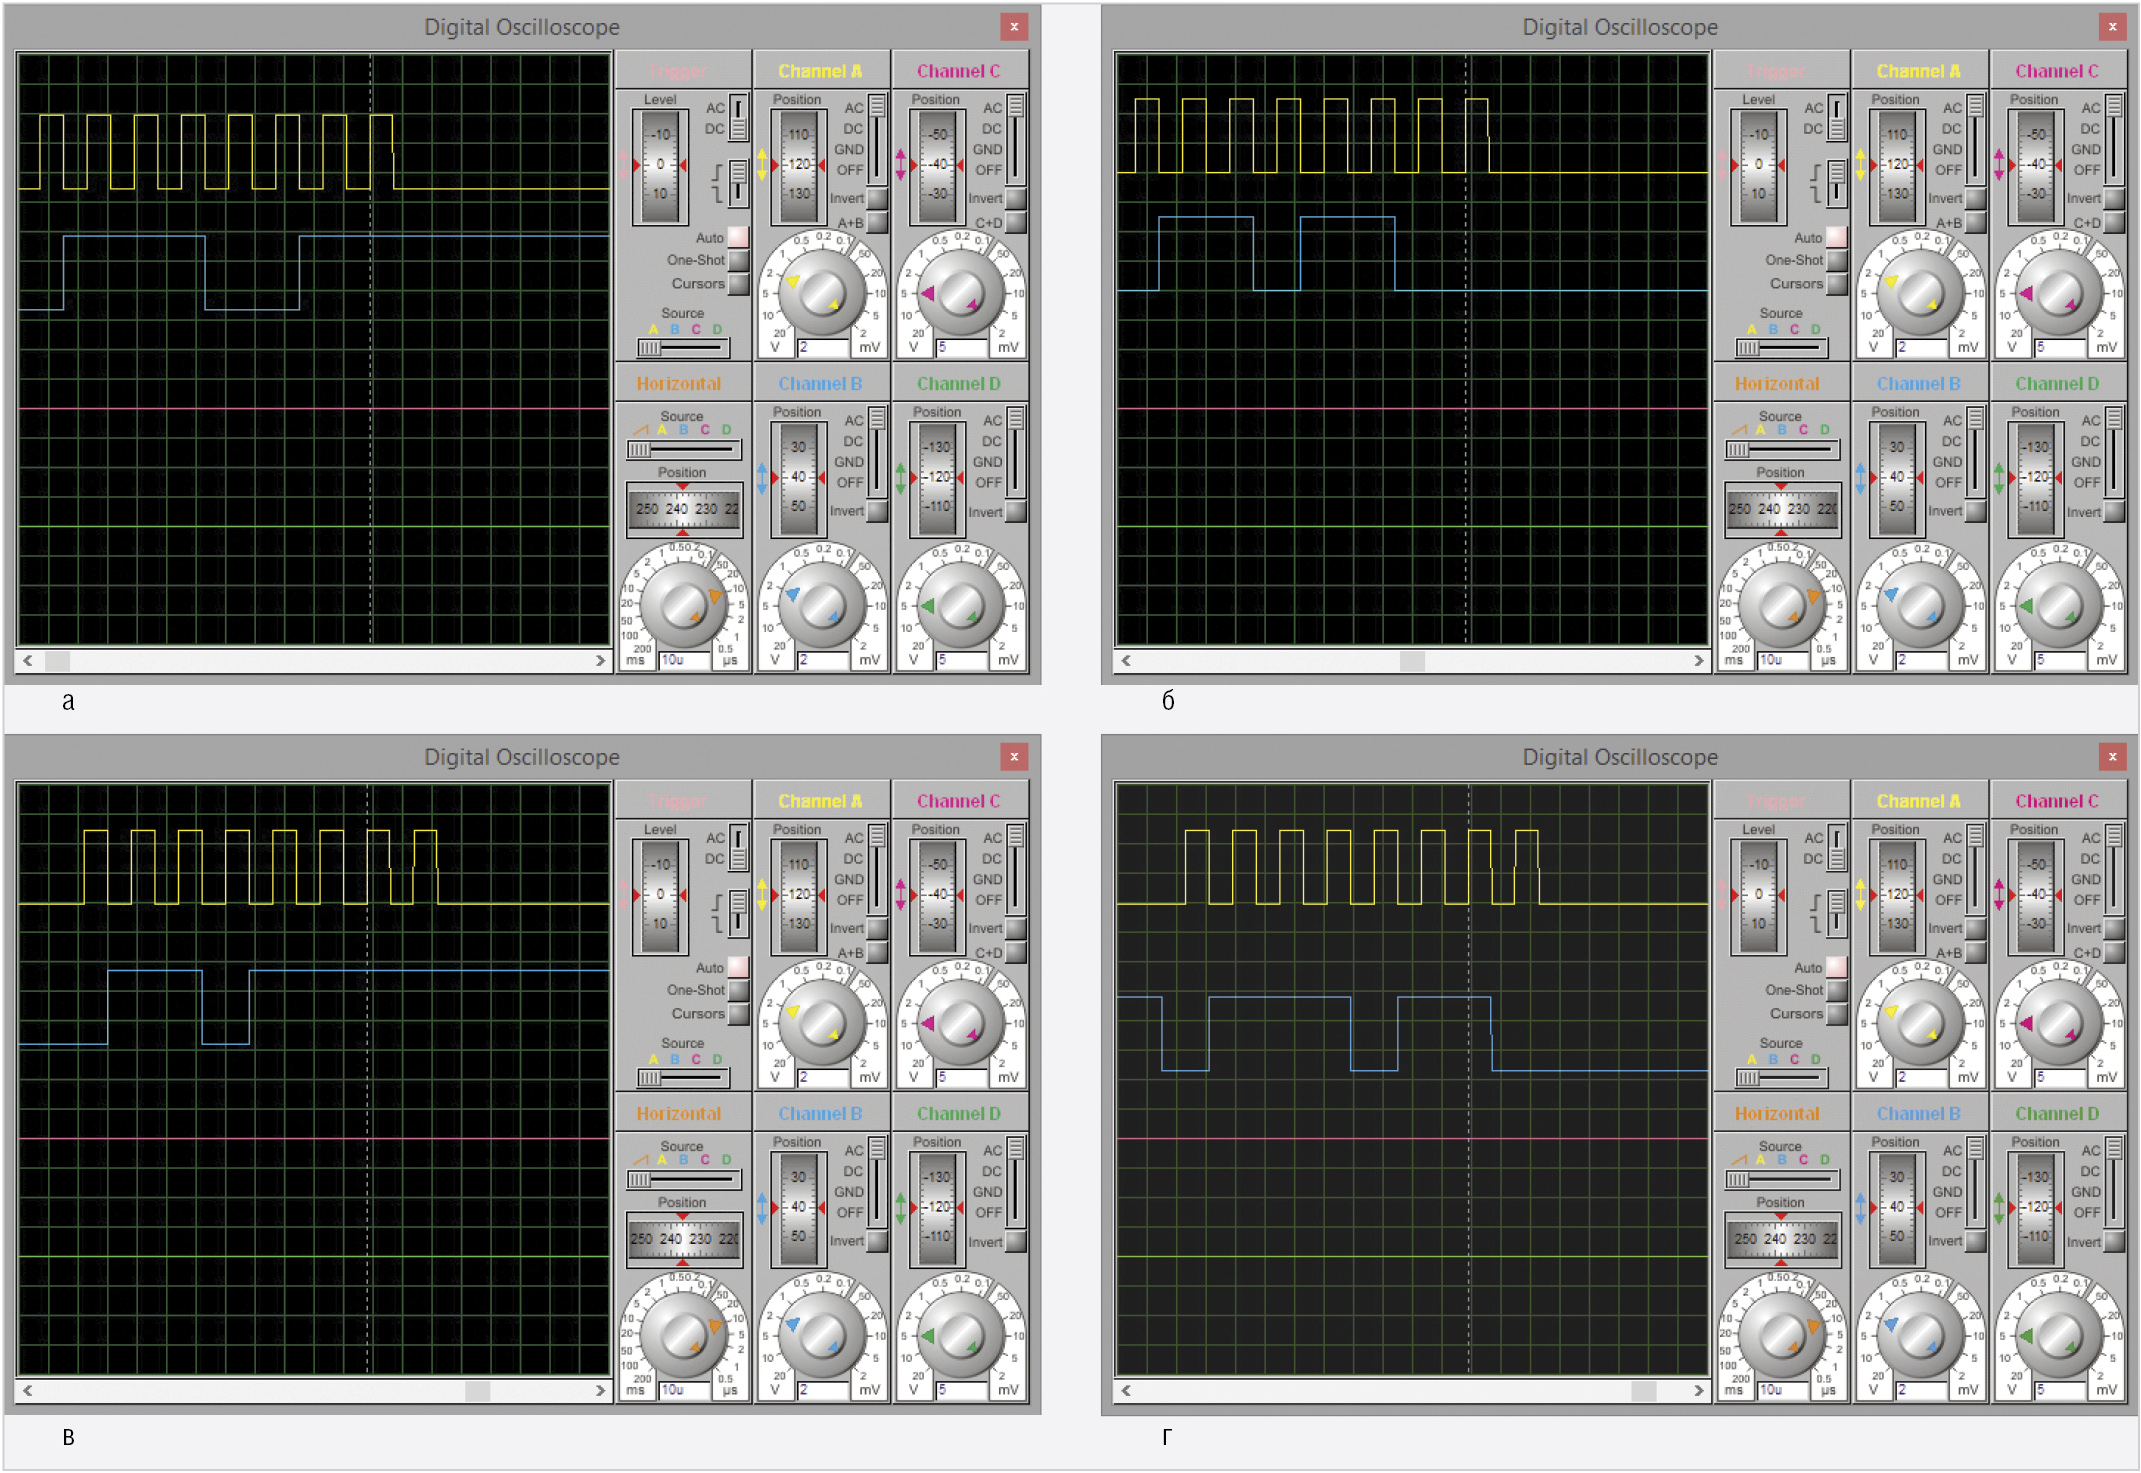Viewport: 2141px width, 1473px height.
Task: Toggle A+B button in oscilloscope а
Action: [877, 222]
